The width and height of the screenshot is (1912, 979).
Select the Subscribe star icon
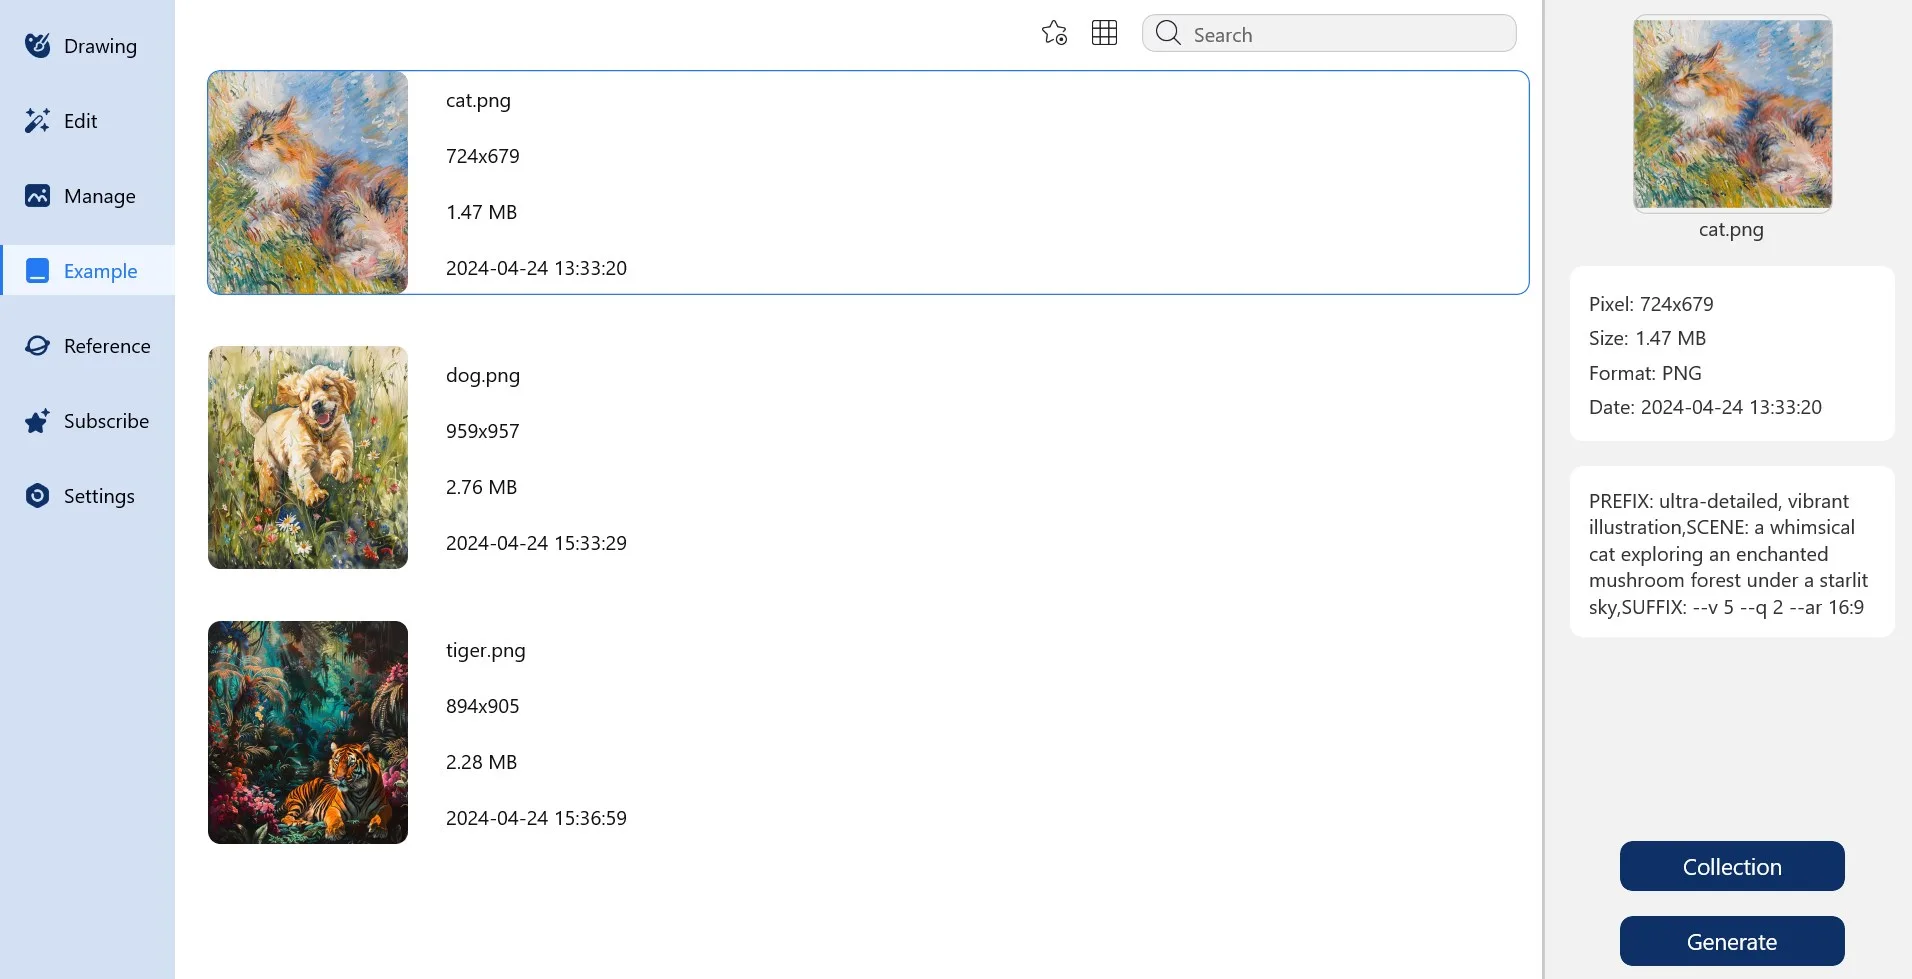(x=38, y=420)
